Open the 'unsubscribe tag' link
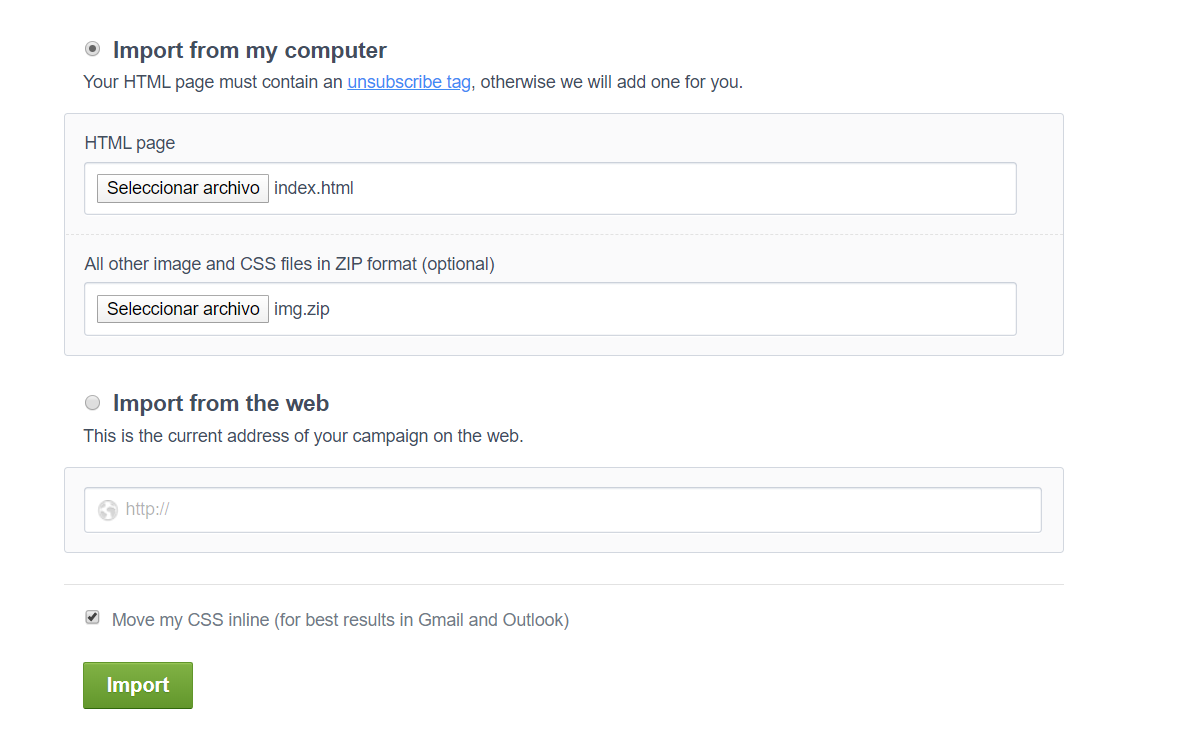Screen dimensions: 1198x747 [408, 82]
